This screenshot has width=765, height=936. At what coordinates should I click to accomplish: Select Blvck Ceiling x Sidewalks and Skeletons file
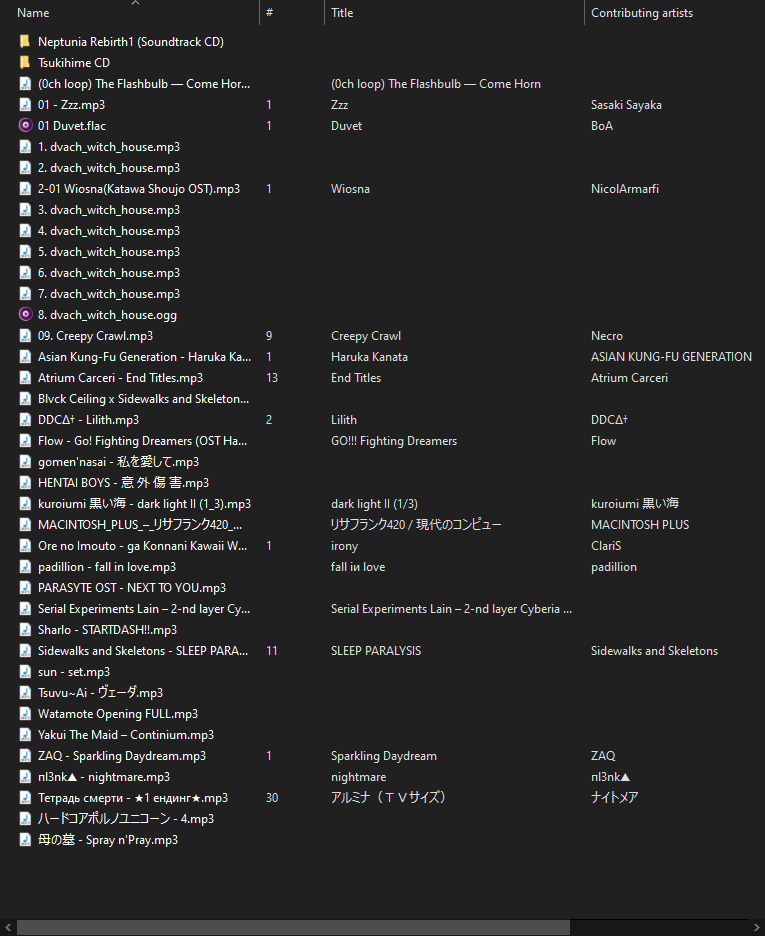point(143,399)
